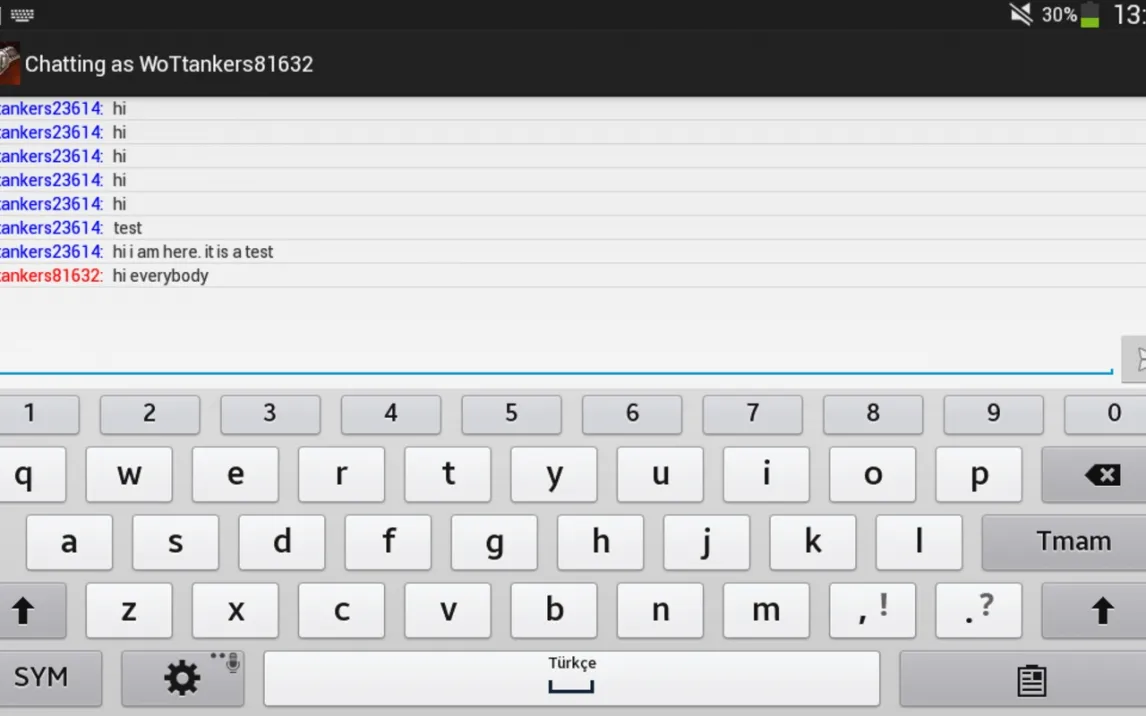Toggle the left Shift key
This screenshot has width=1146, height=716.
[32, 611]
